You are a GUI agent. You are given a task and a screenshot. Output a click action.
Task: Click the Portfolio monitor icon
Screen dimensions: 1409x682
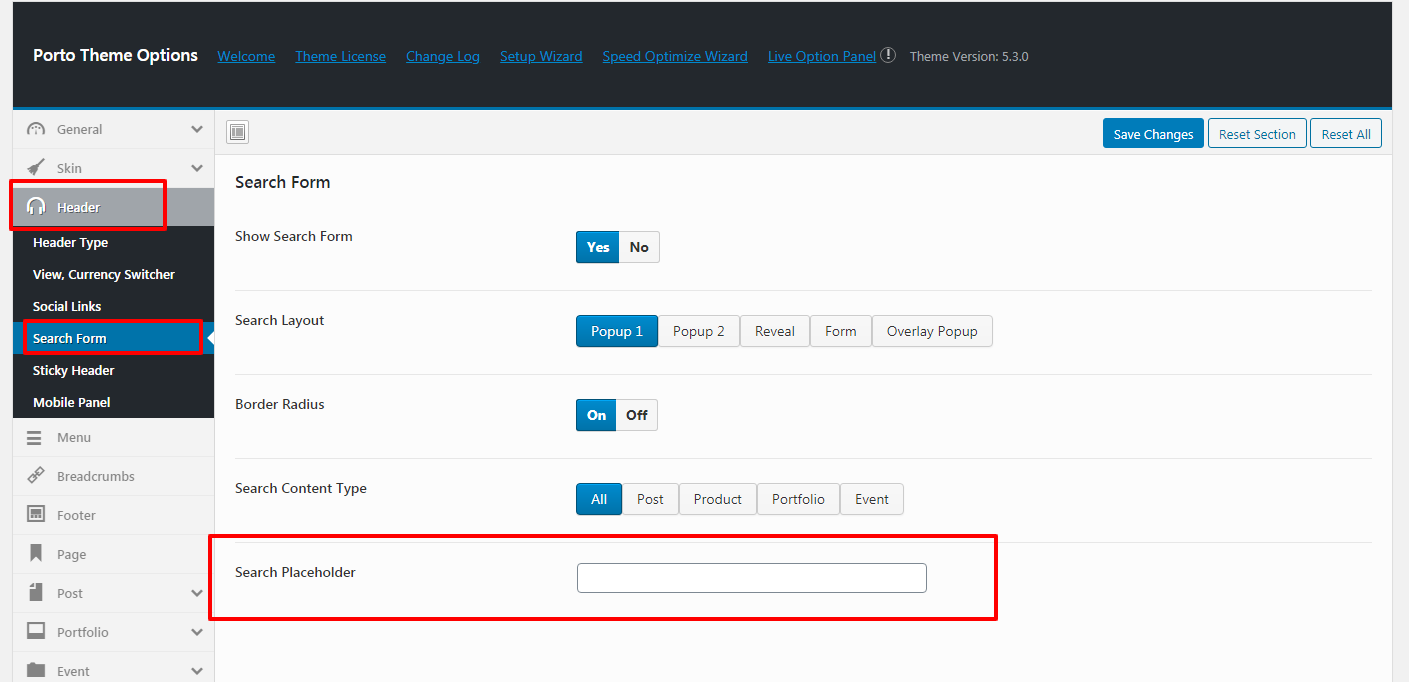pos(36,631)
